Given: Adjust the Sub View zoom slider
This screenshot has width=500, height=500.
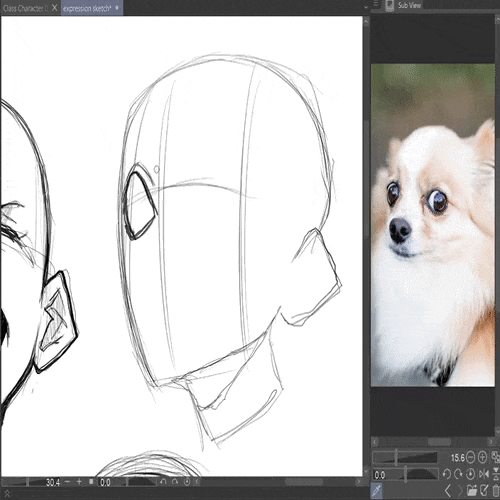Looking at the screenshot, I should [x=405, y=457].
